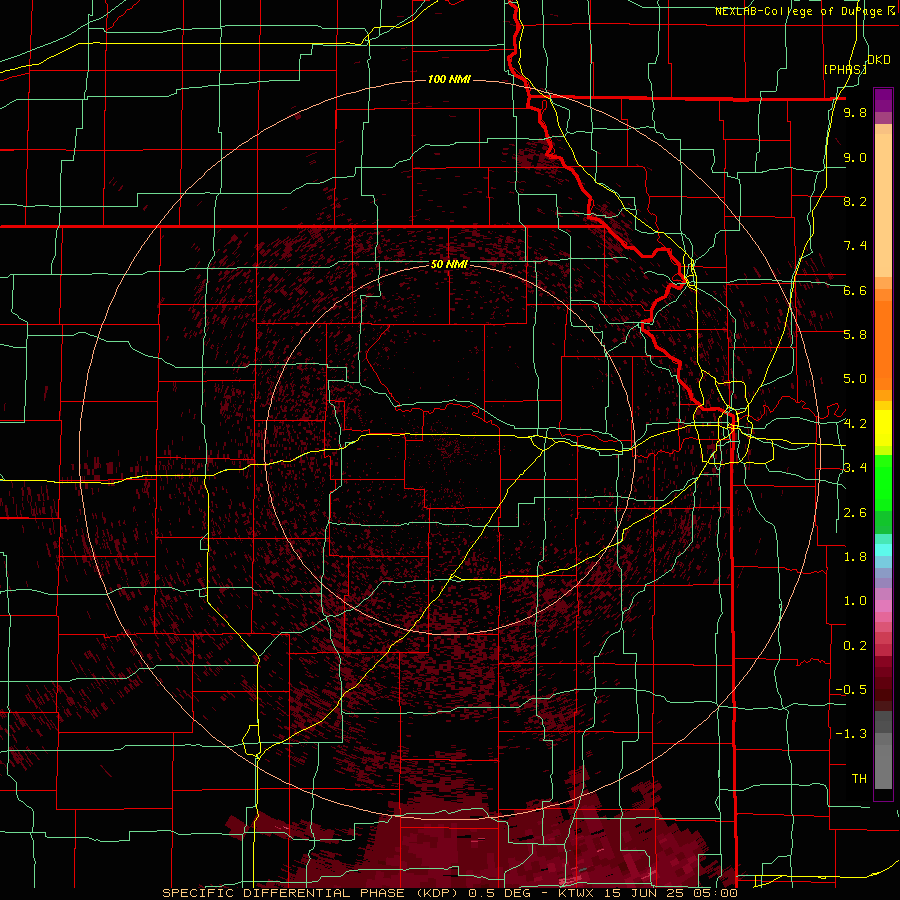The image size is (900, 900).
Task: Pick the purple segment at the top of the color bar
Action: coord(883,100)
